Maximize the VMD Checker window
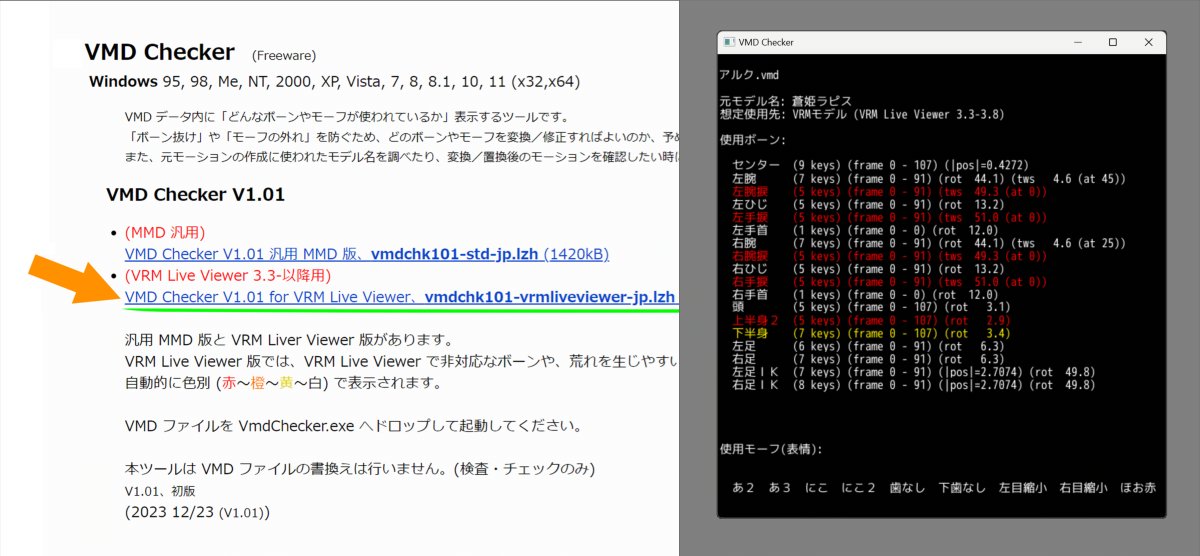The image size is (1200, 556). tap(1113, 42)
